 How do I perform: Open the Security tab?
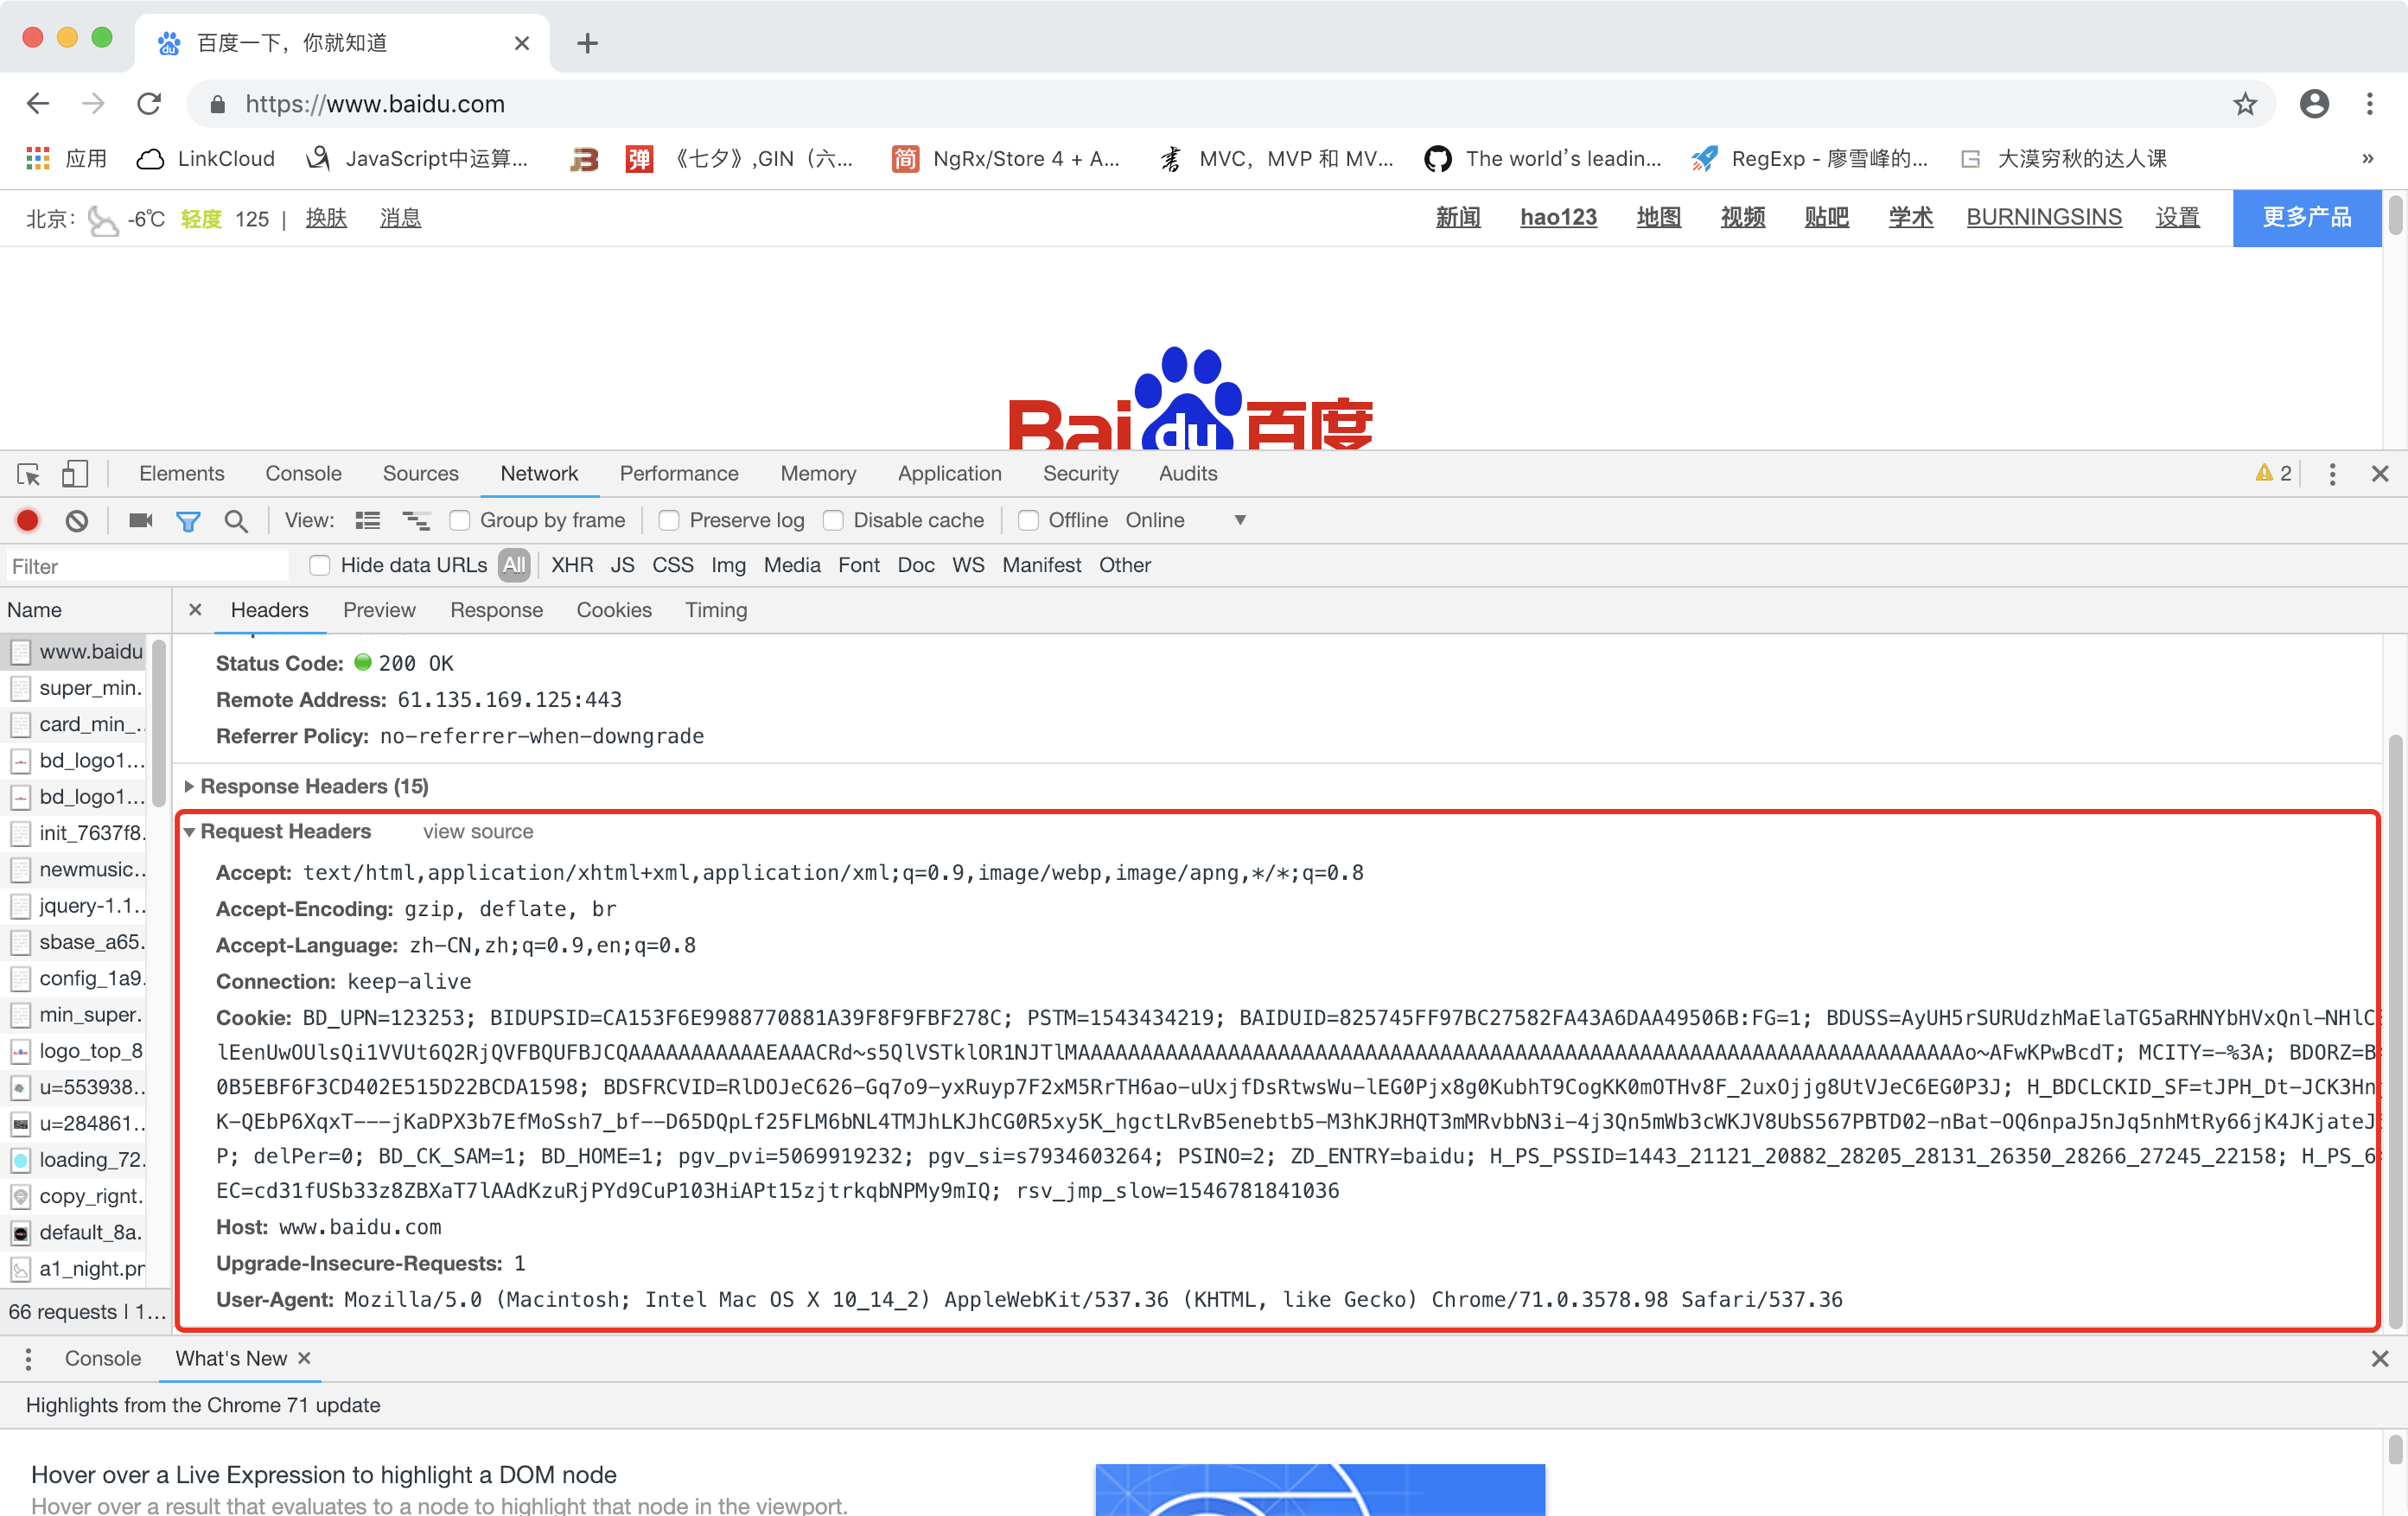click(1080, 473)
